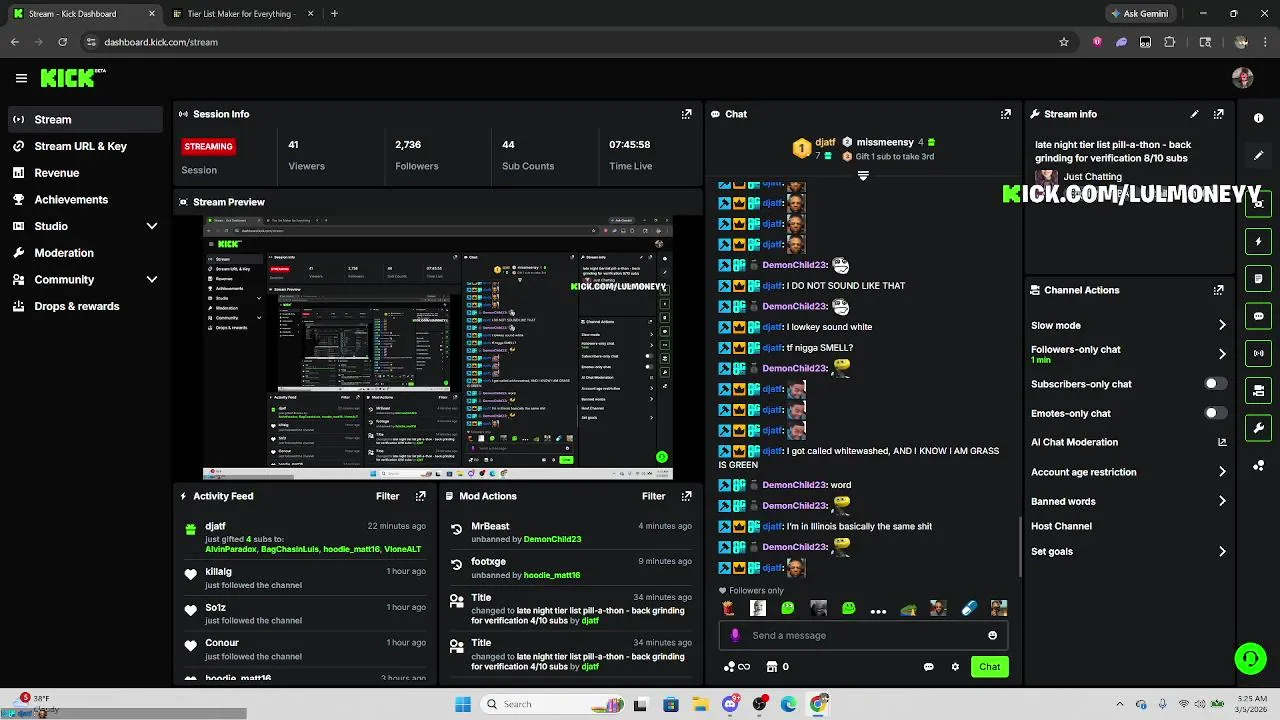Open the channel points infinity icon

point(736,667)
